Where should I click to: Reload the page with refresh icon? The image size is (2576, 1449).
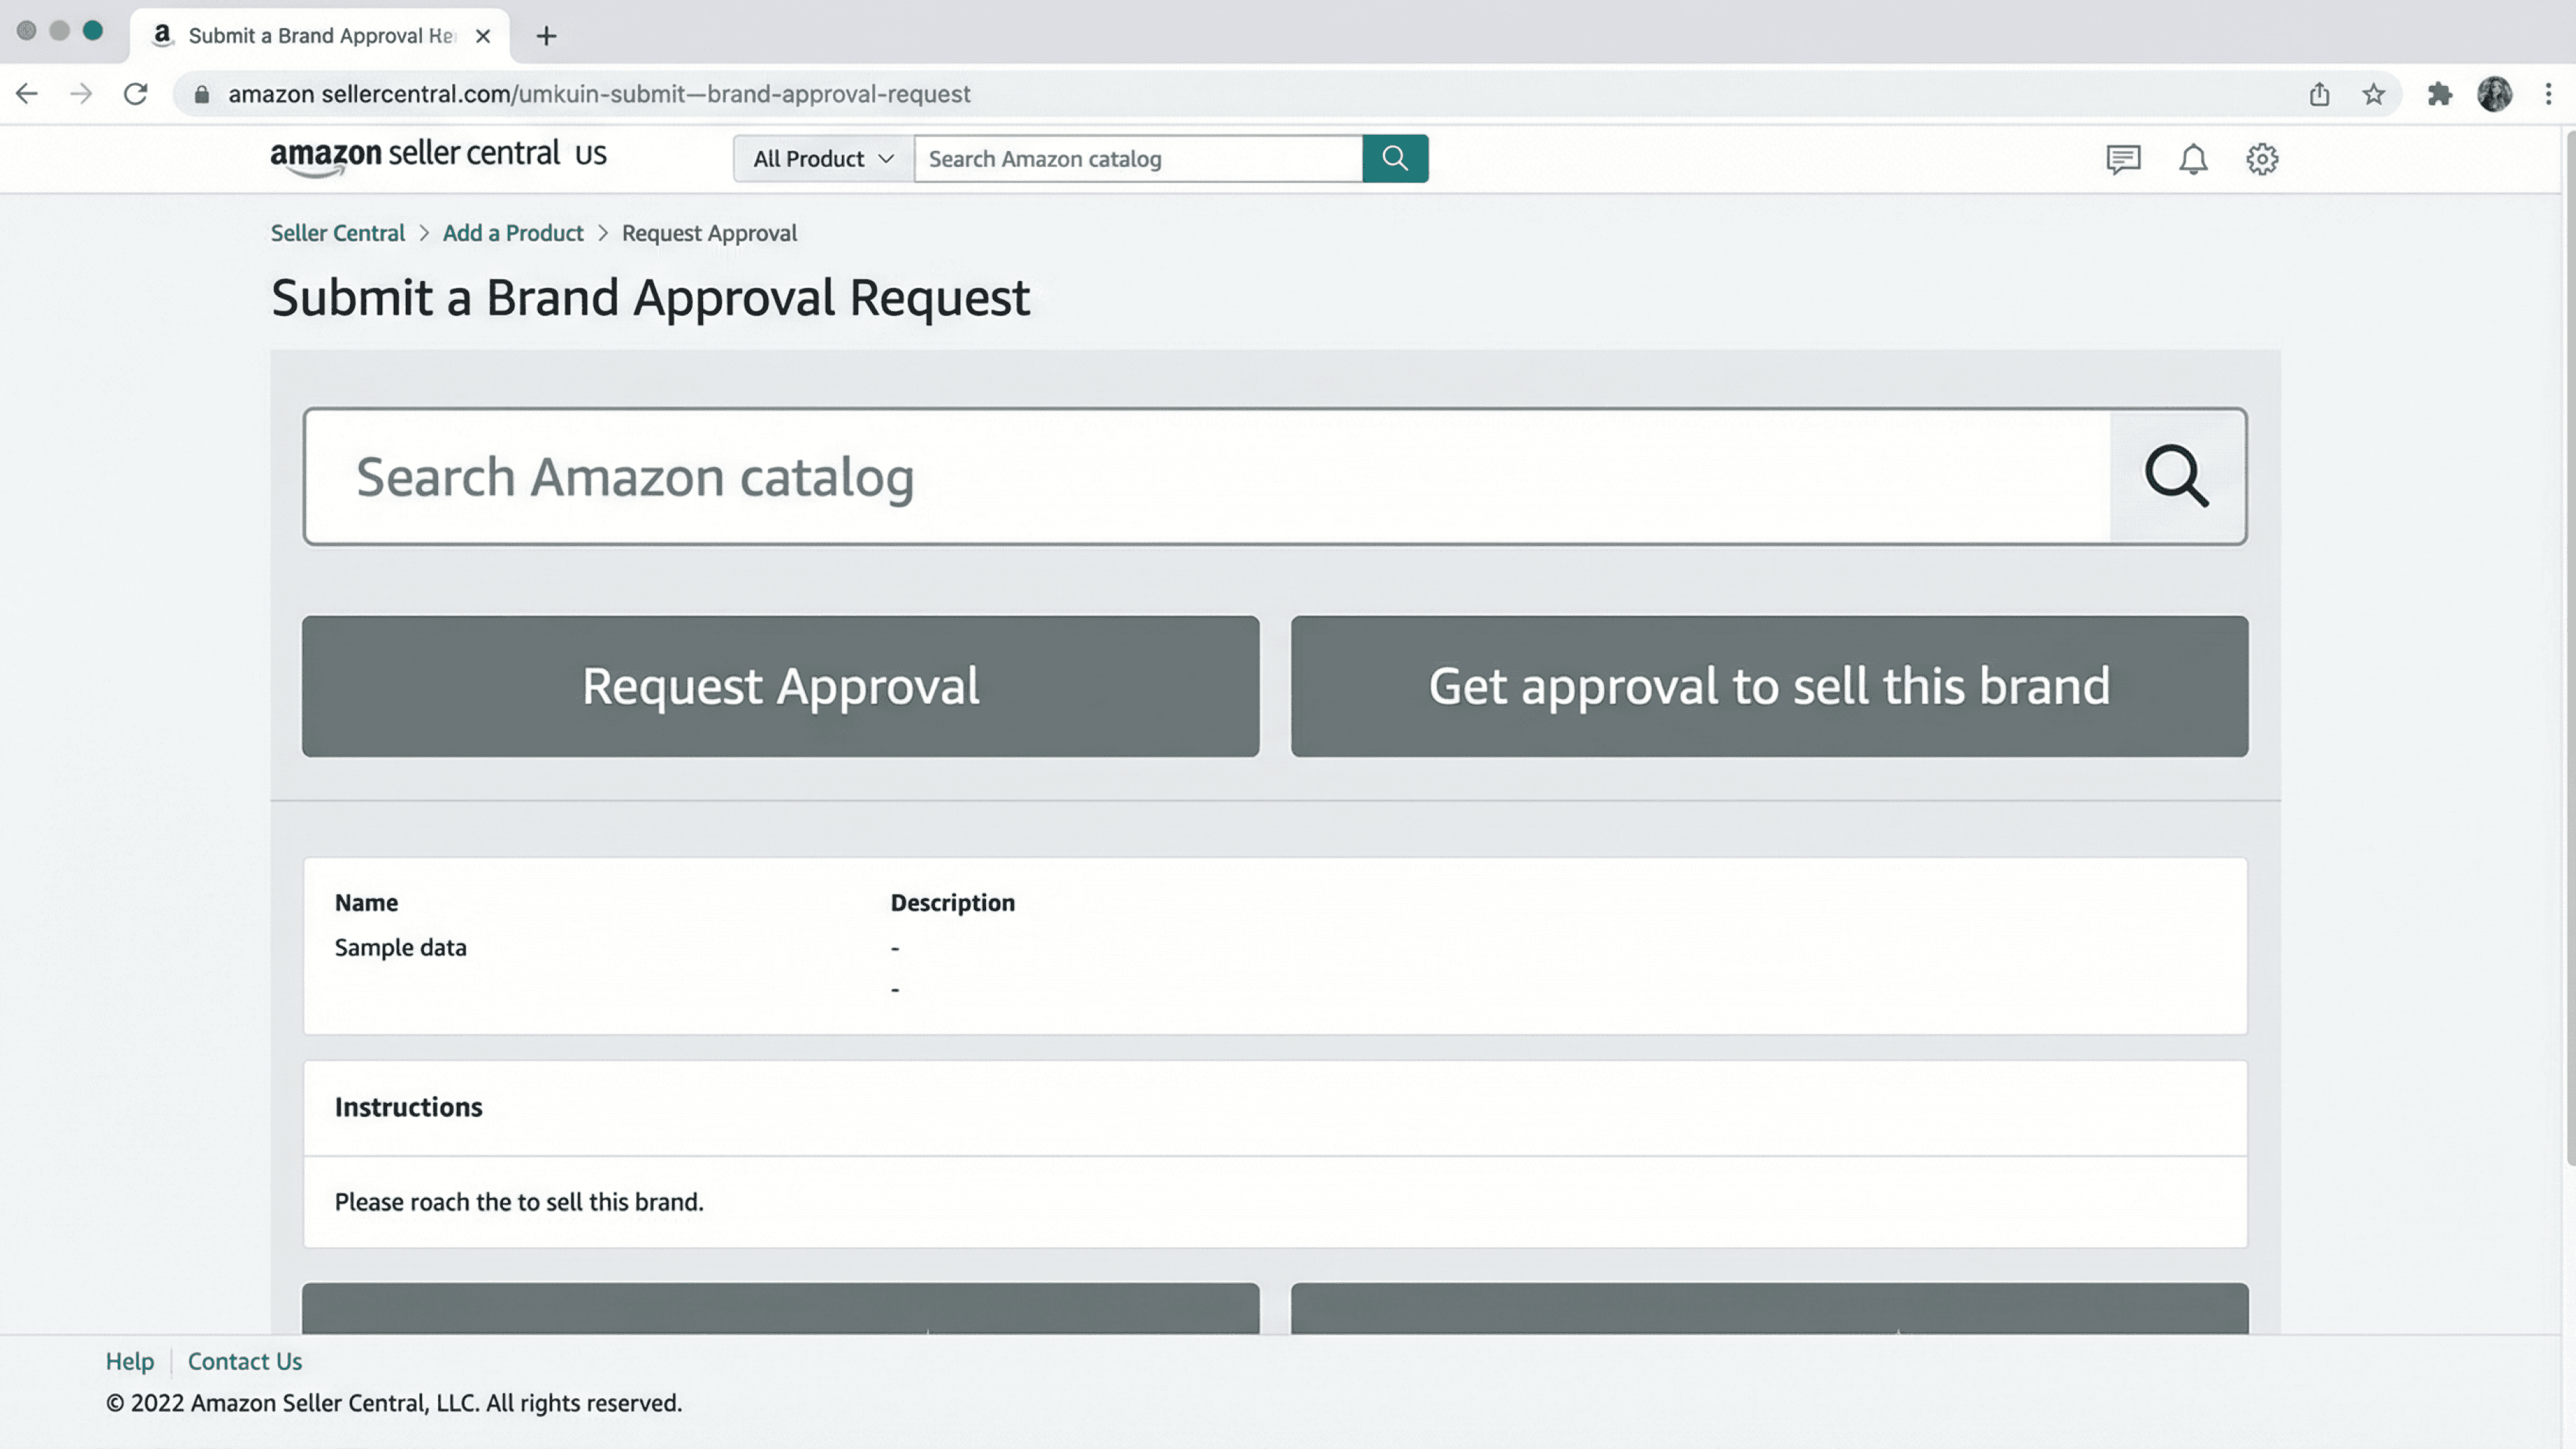pyautogui.click(x=135, y=94)
